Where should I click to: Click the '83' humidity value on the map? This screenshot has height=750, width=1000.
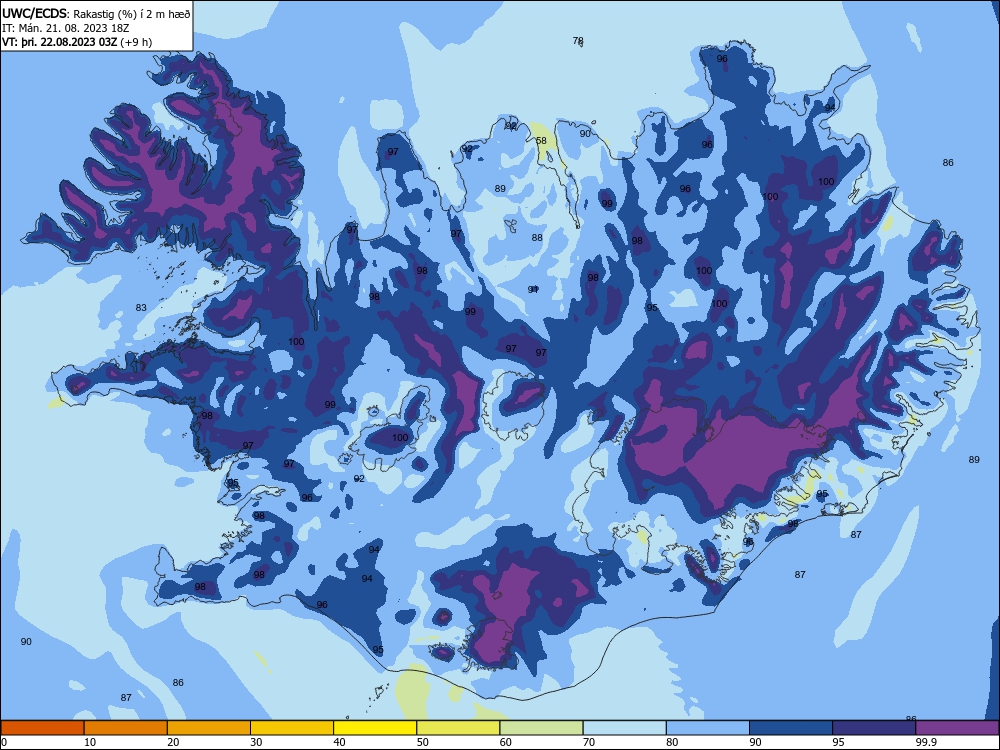click(141, 307)
